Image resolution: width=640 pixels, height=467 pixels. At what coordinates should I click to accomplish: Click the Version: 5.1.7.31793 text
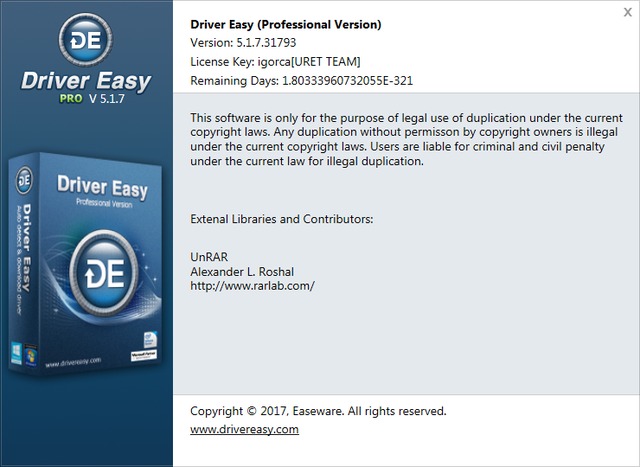coord(243,42)
